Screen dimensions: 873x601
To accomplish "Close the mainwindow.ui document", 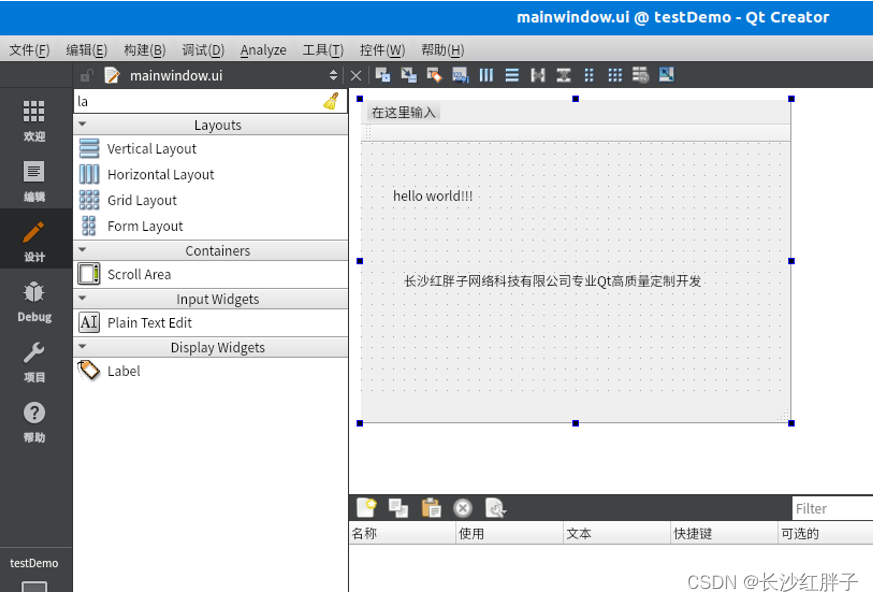I will 356,75.
